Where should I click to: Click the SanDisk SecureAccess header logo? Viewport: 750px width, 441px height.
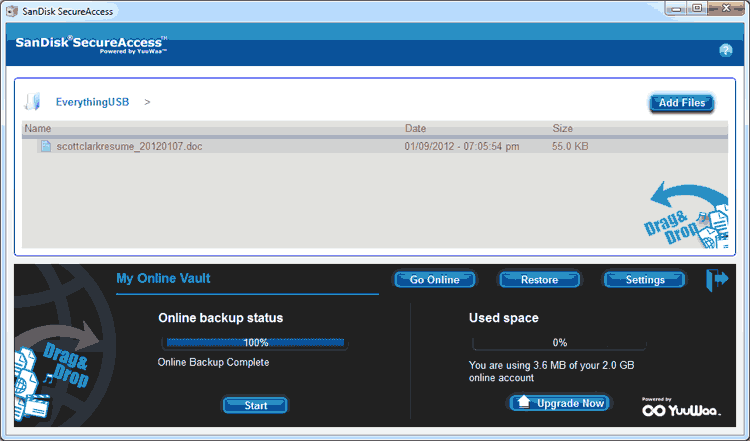tap(91, 44)
